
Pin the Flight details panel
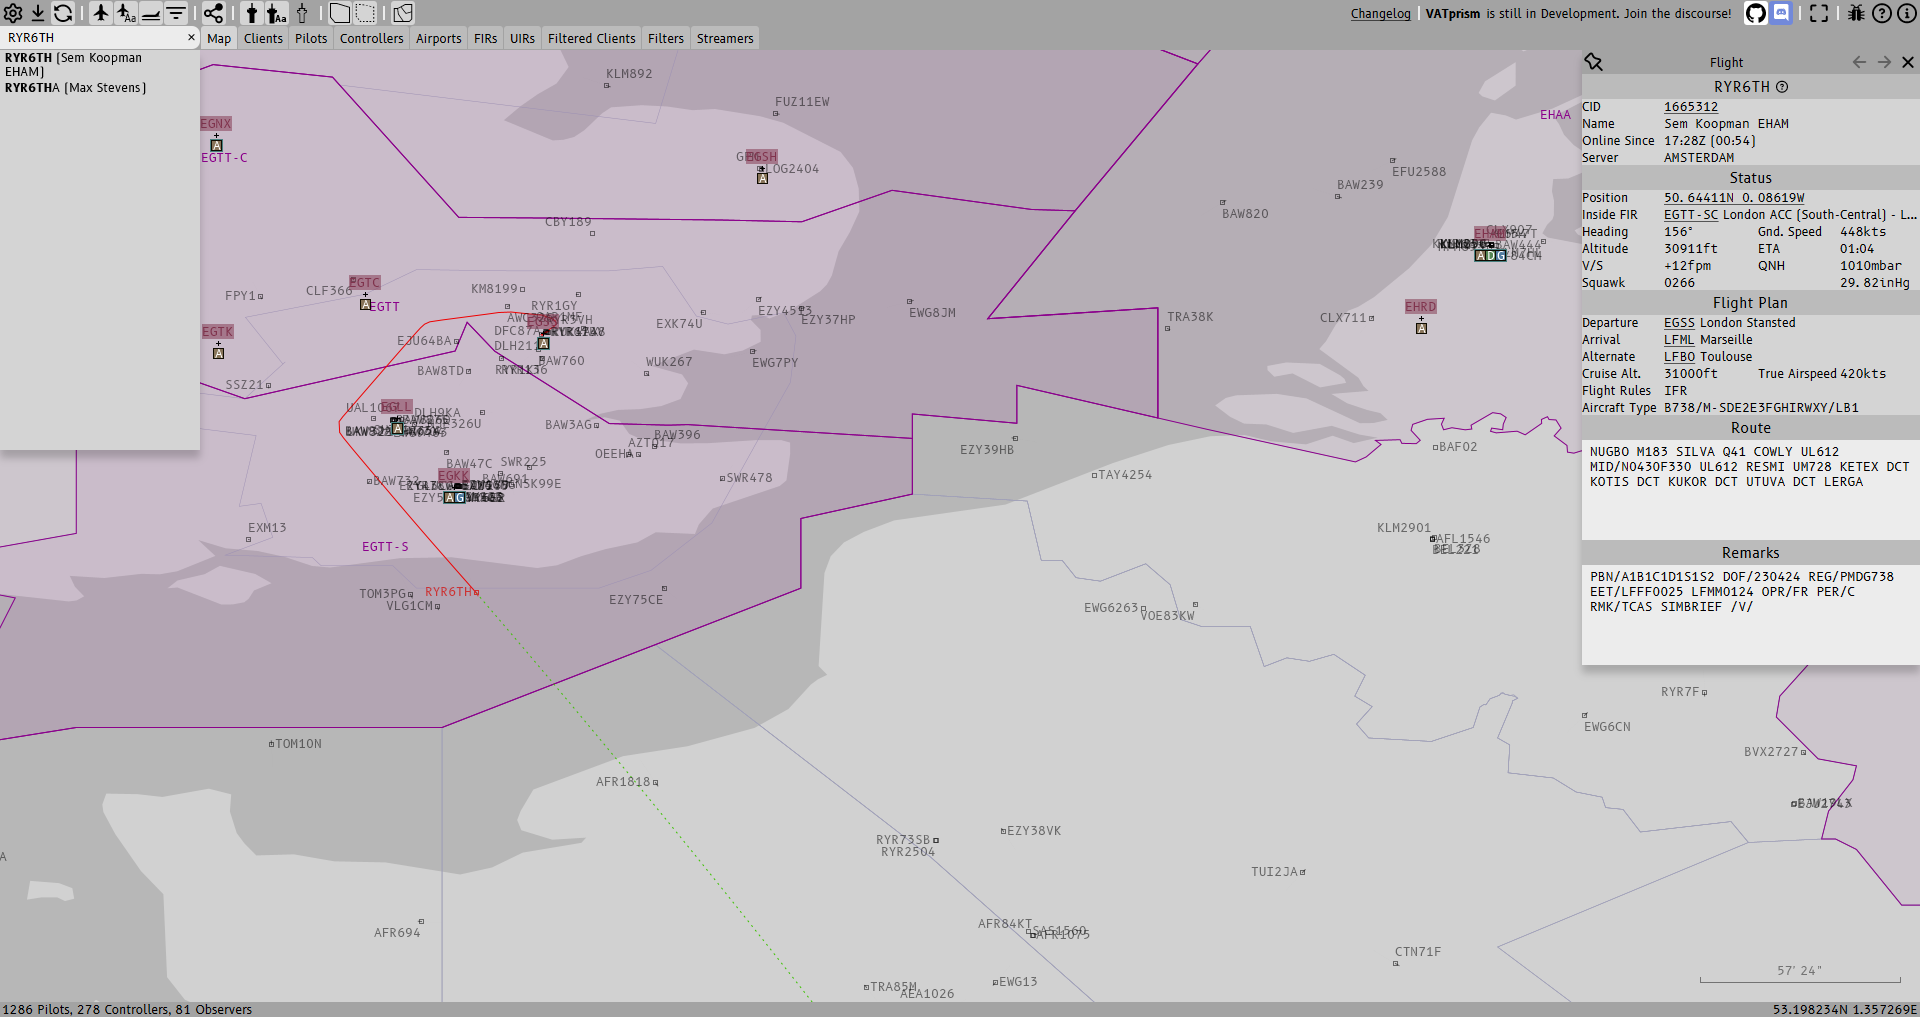(1594, 62)
